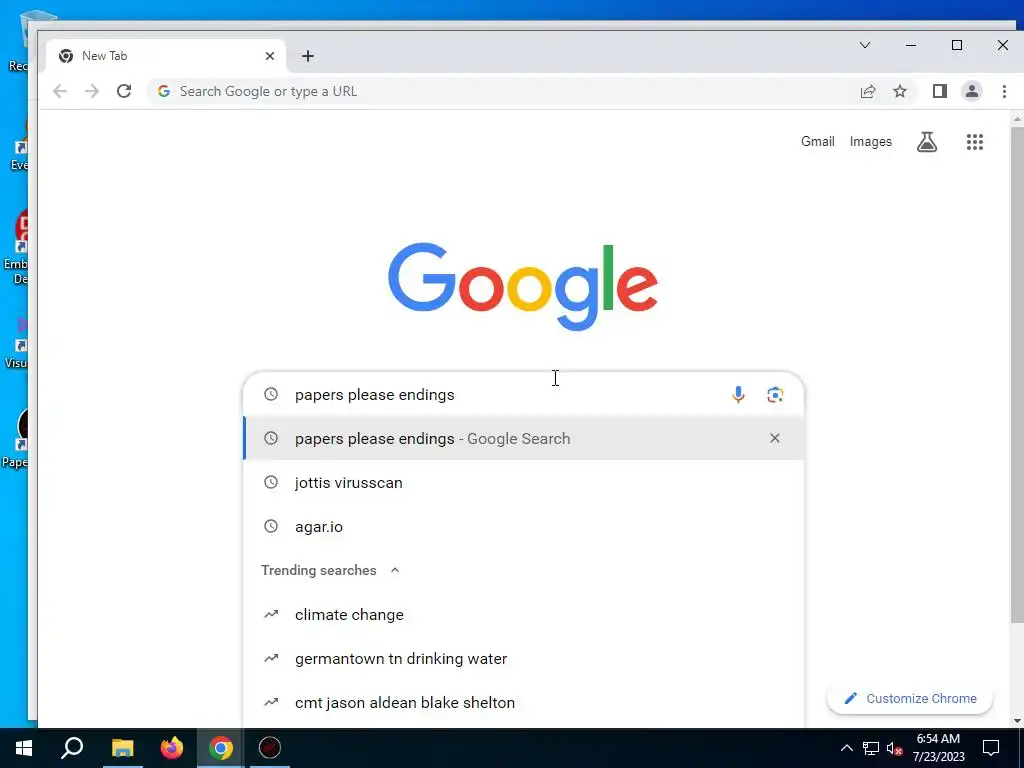This screenshot has width=1024, height=768.
Task: Click Customize Chrome button
Action: click(910, 698)
